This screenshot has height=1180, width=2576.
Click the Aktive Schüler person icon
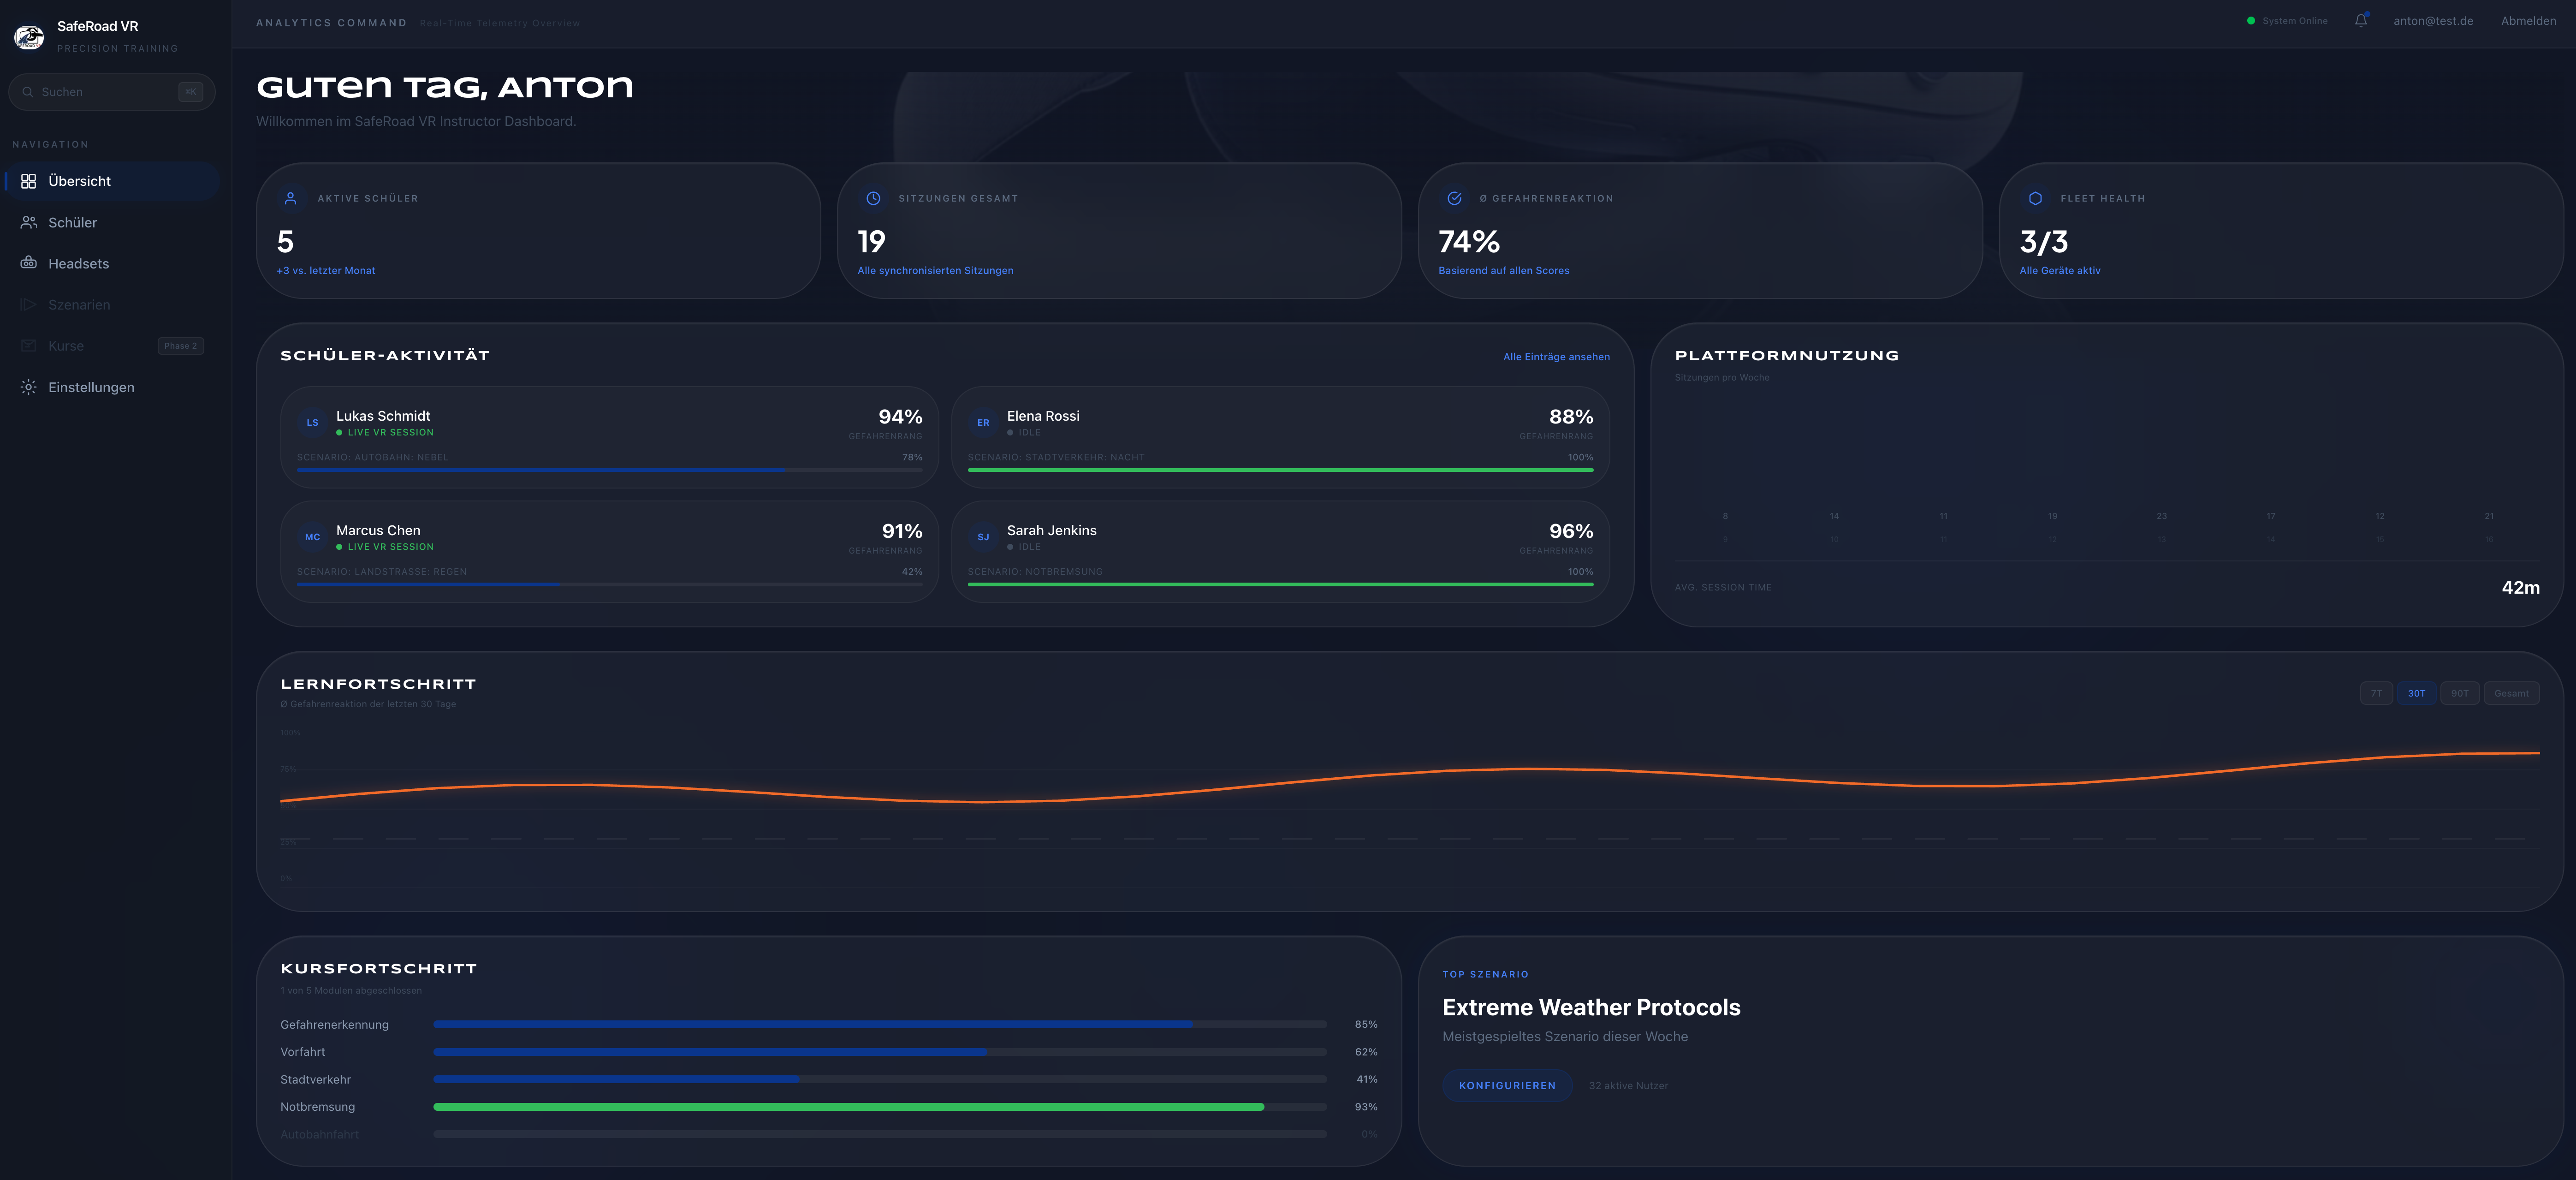[291, 198]
